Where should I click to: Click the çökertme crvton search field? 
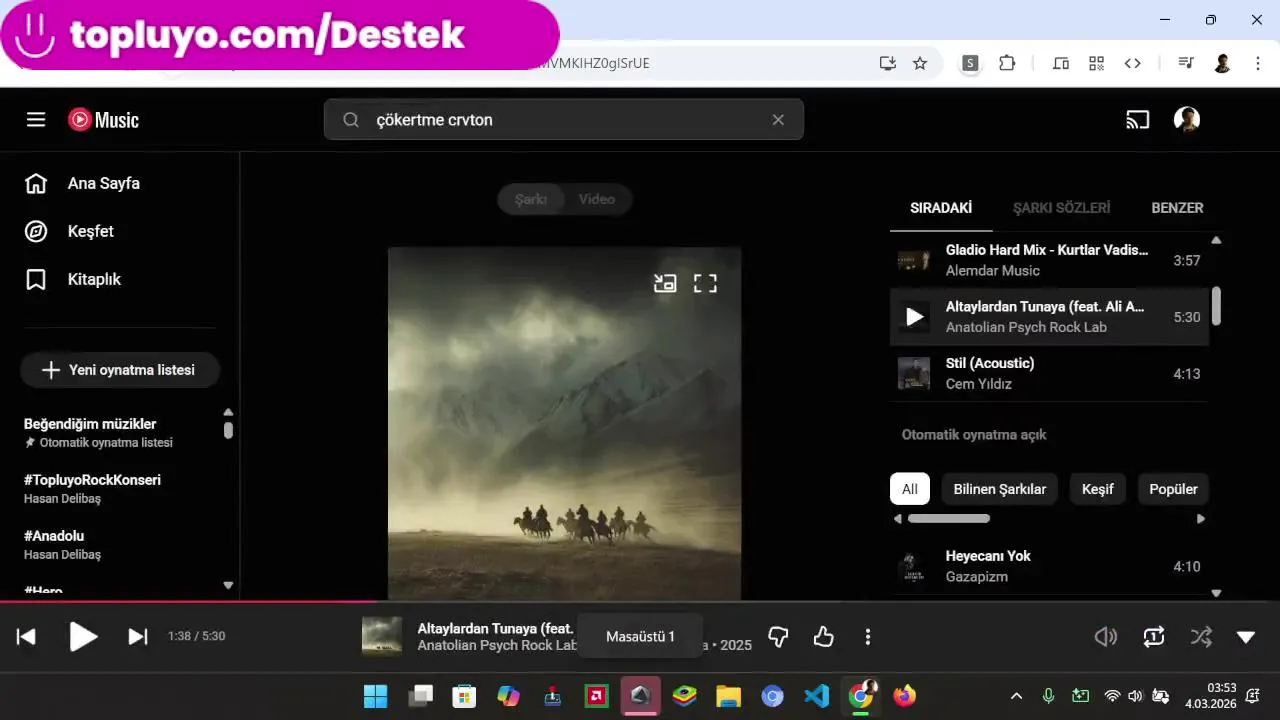563,120
